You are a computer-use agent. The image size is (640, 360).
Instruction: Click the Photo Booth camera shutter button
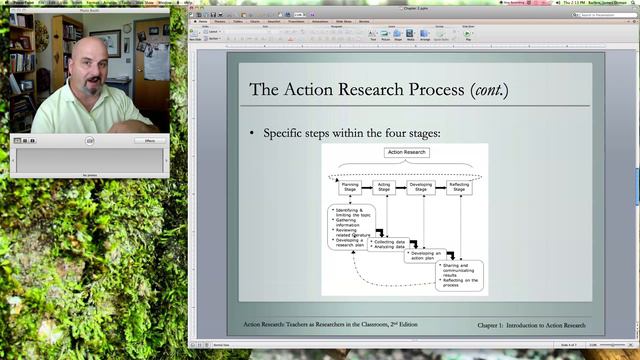[89, 141]
